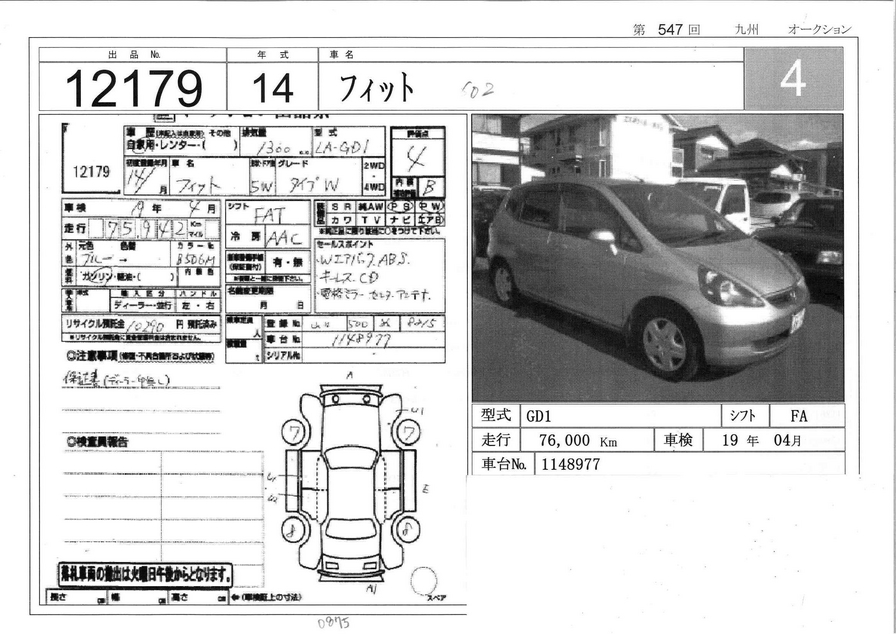Click the printed chassis number 1148977
The height and width of the screenshot is (634, 896).
tap(570, 464)
